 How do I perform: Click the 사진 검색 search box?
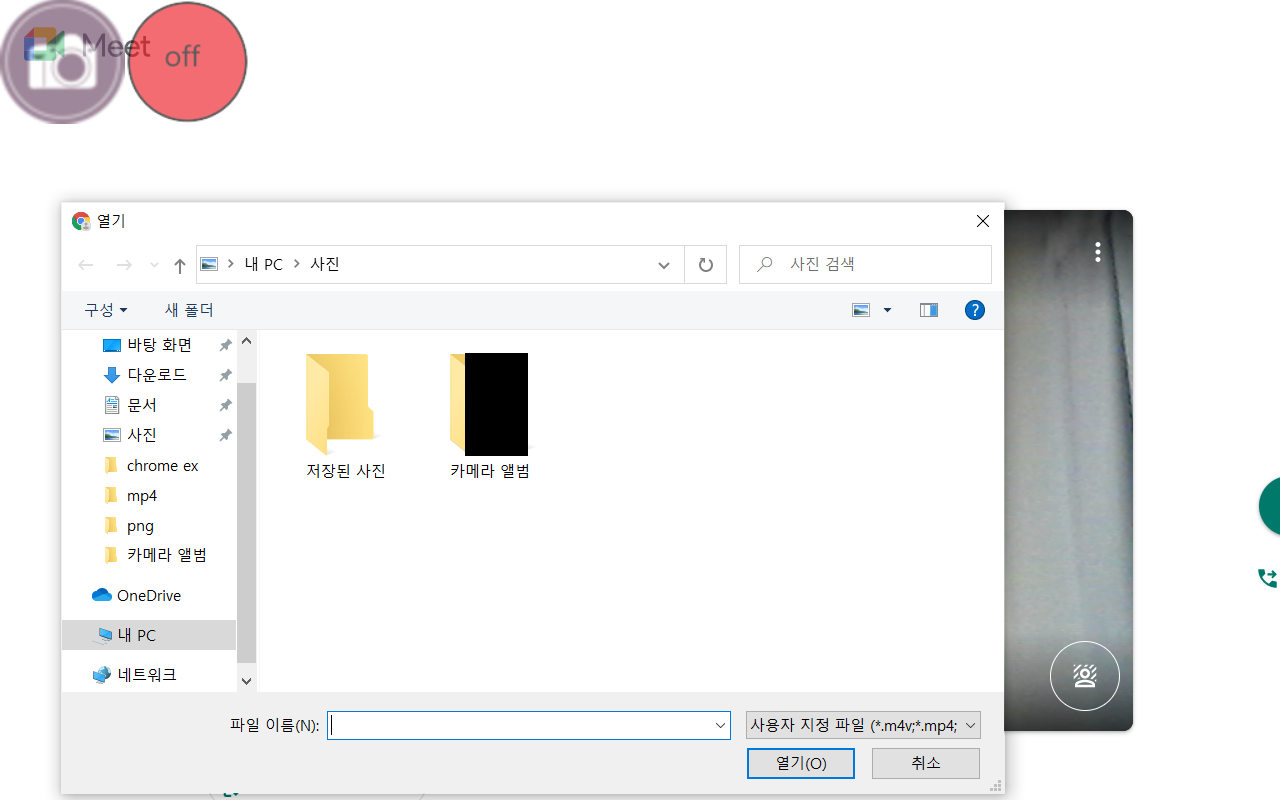pyautogui.click(x=865, y=265)
